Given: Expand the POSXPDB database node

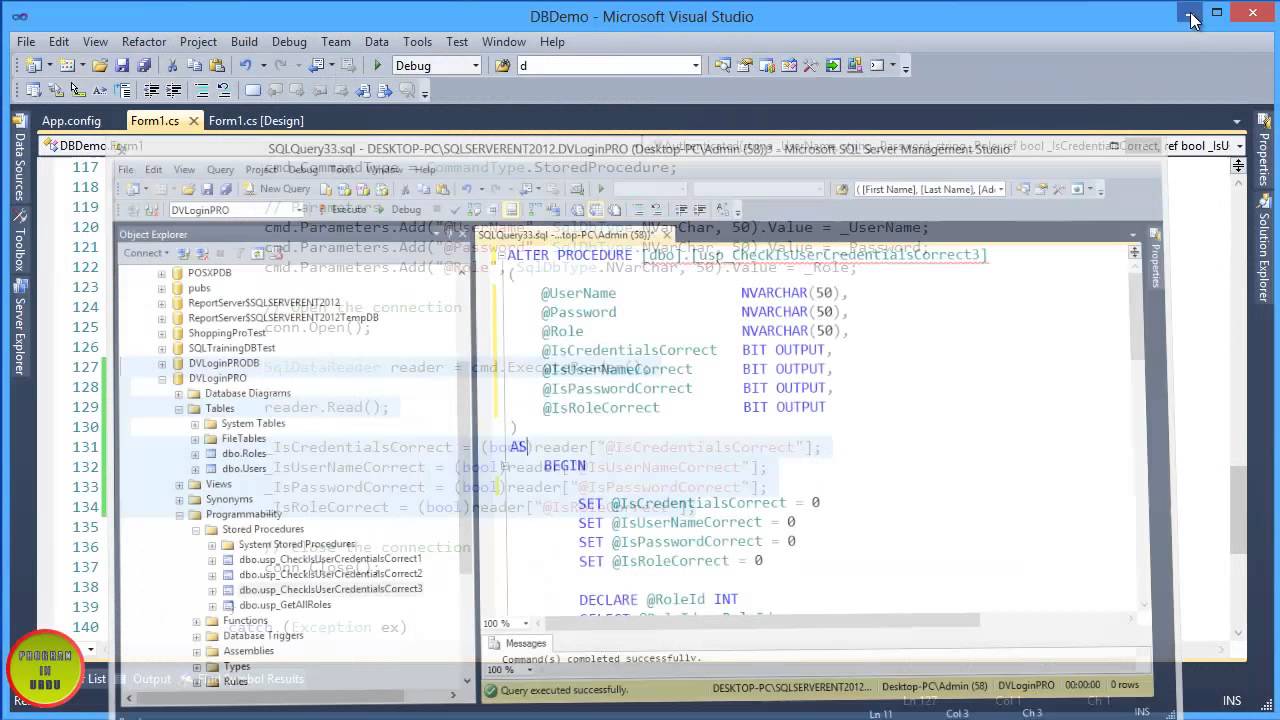Looking at the screenshot, I should (x=162, y=273).
